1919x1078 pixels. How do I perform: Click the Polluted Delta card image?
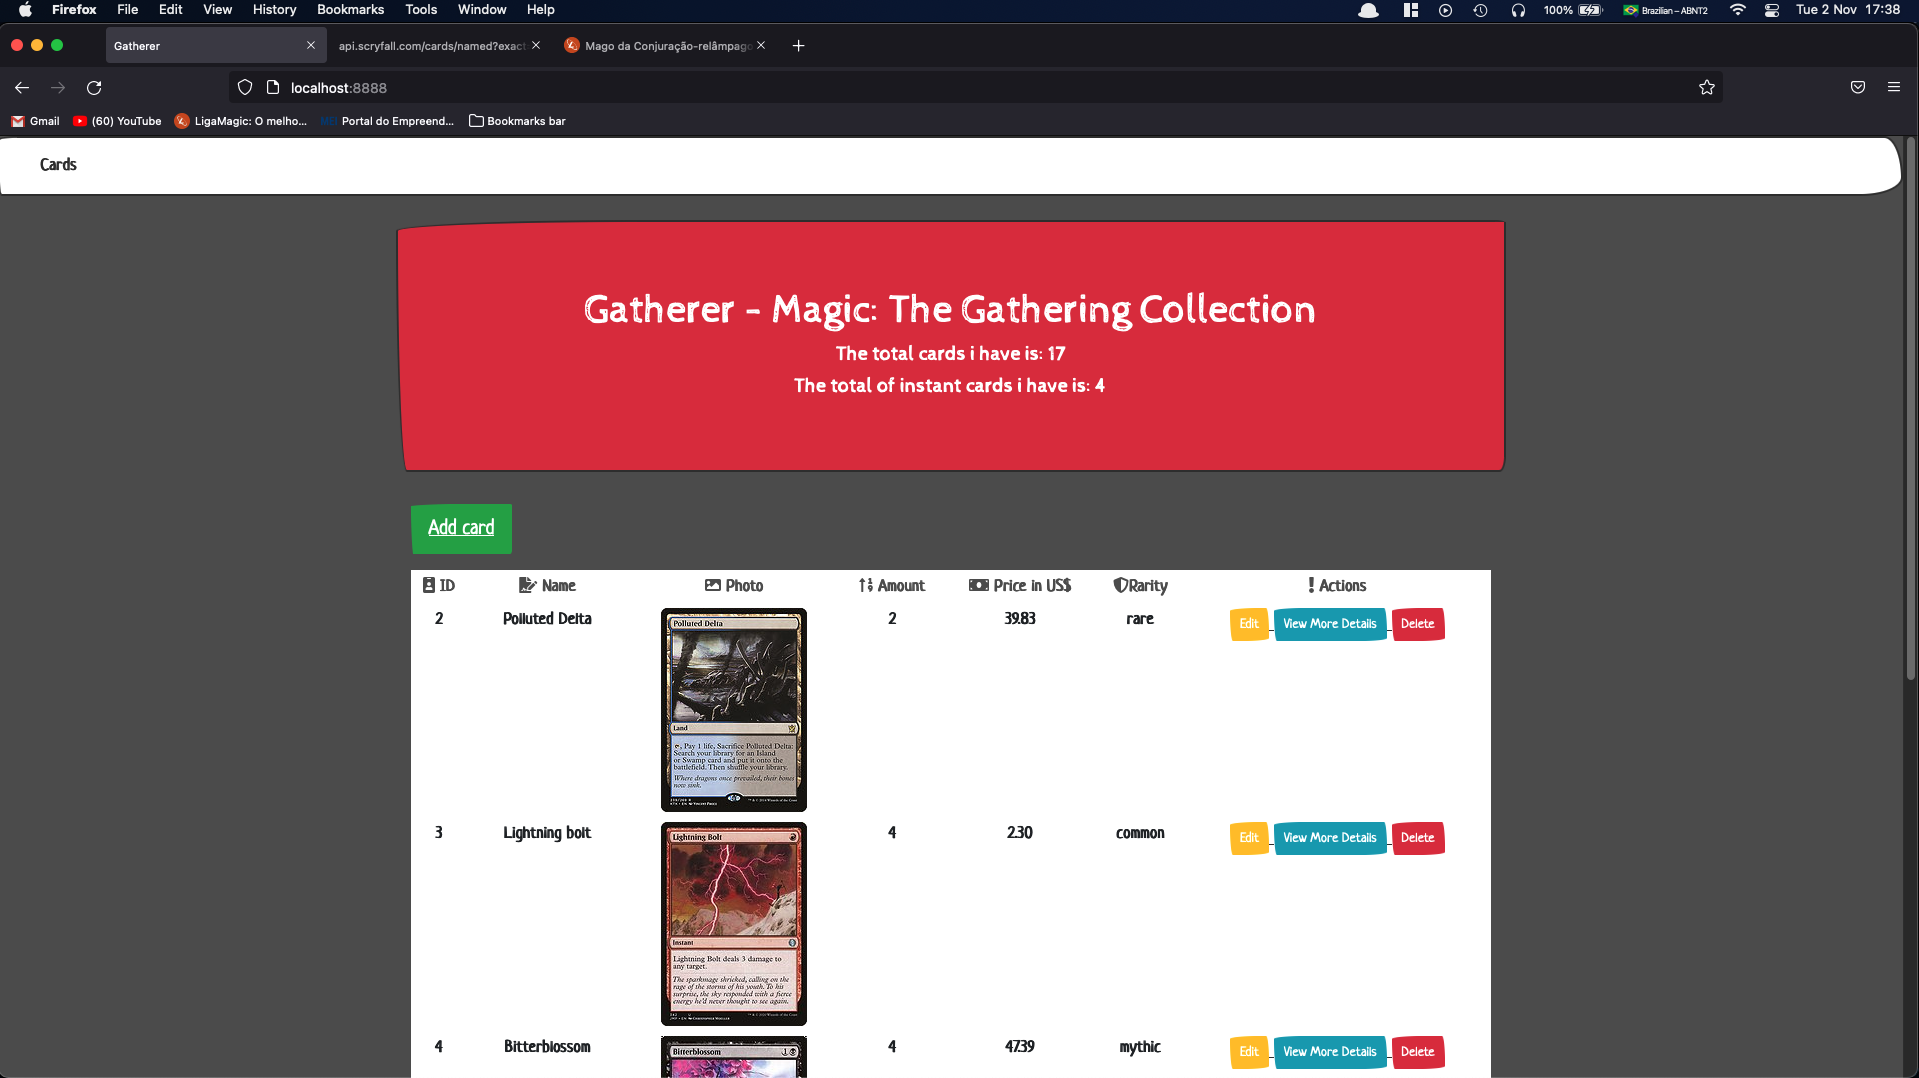coord(734,710)
